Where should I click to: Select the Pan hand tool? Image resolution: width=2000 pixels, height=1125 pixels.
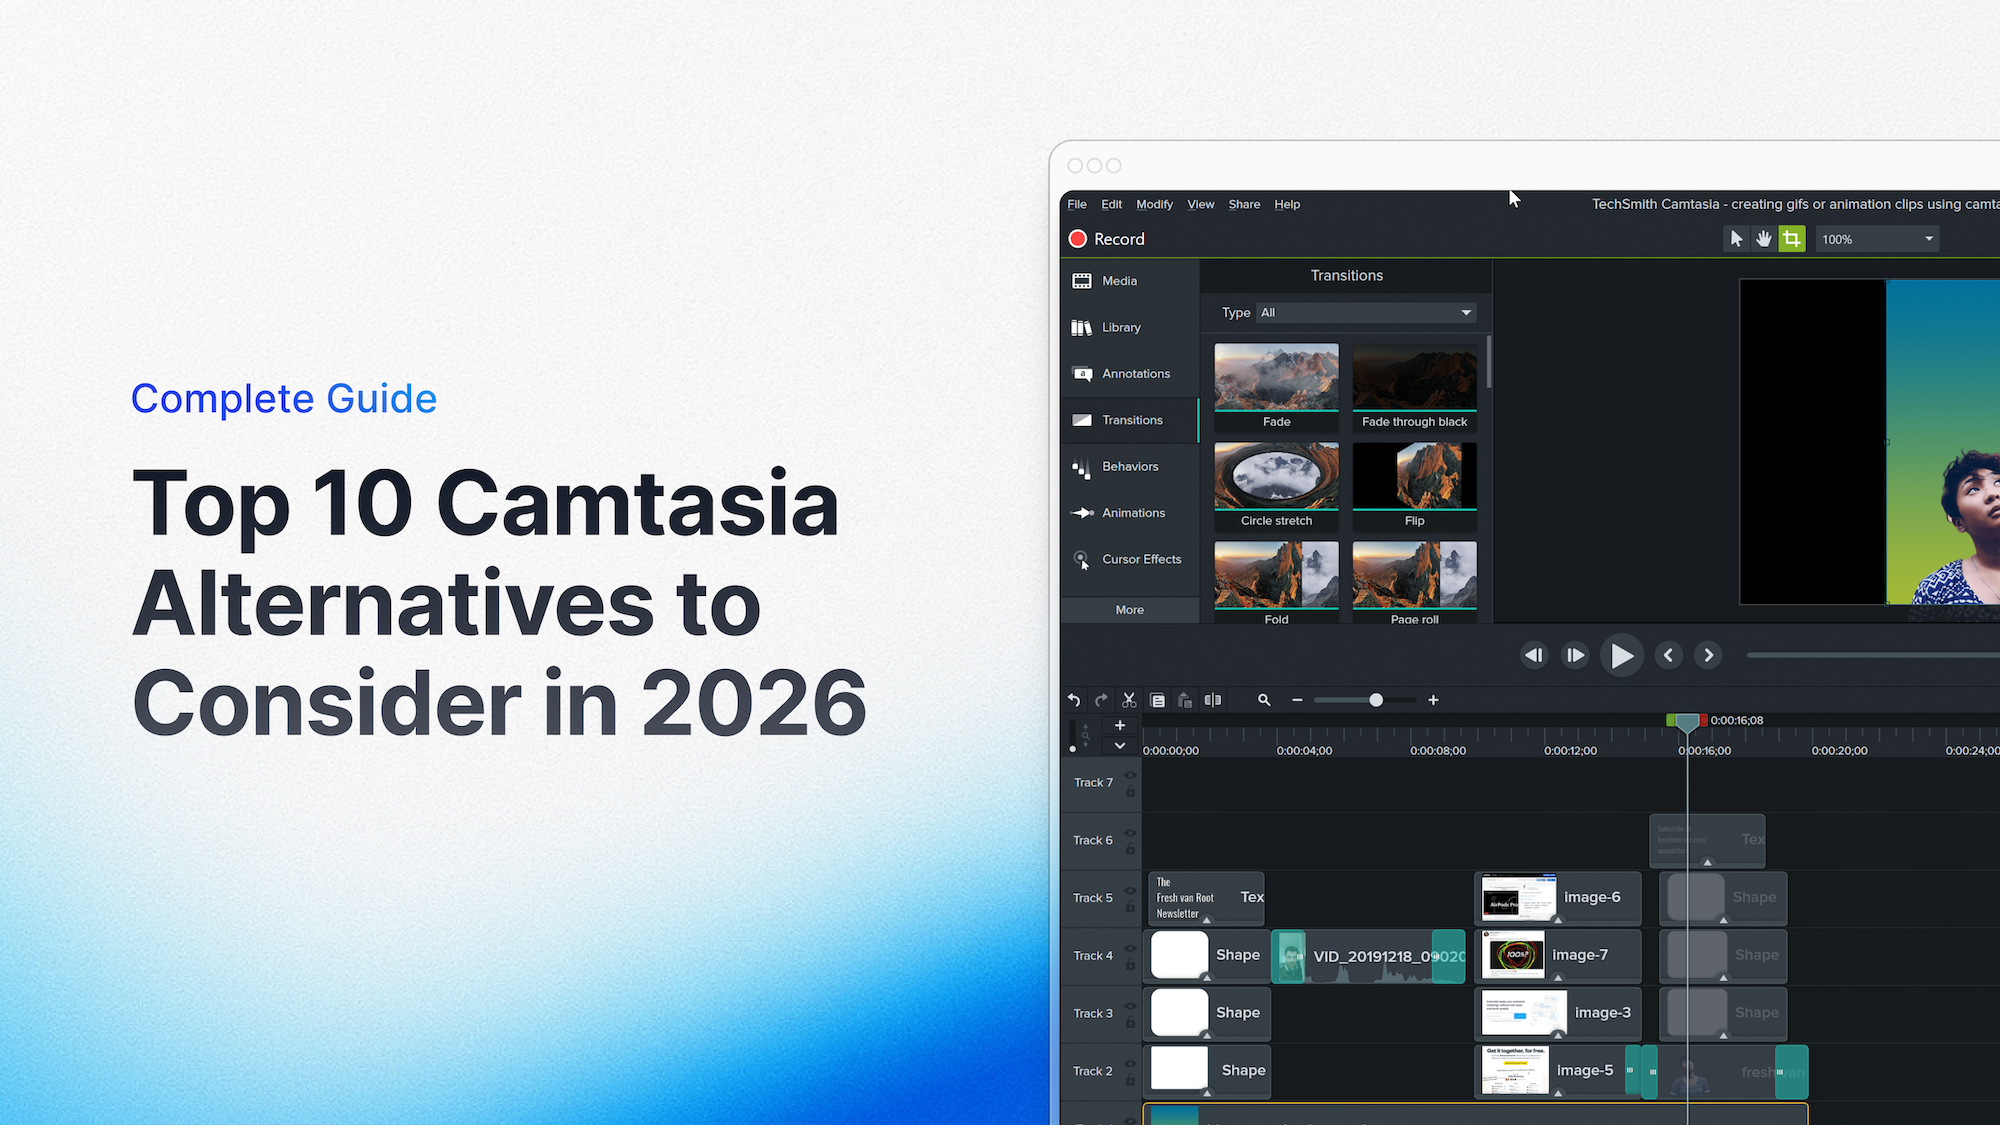pos(1764,239)
